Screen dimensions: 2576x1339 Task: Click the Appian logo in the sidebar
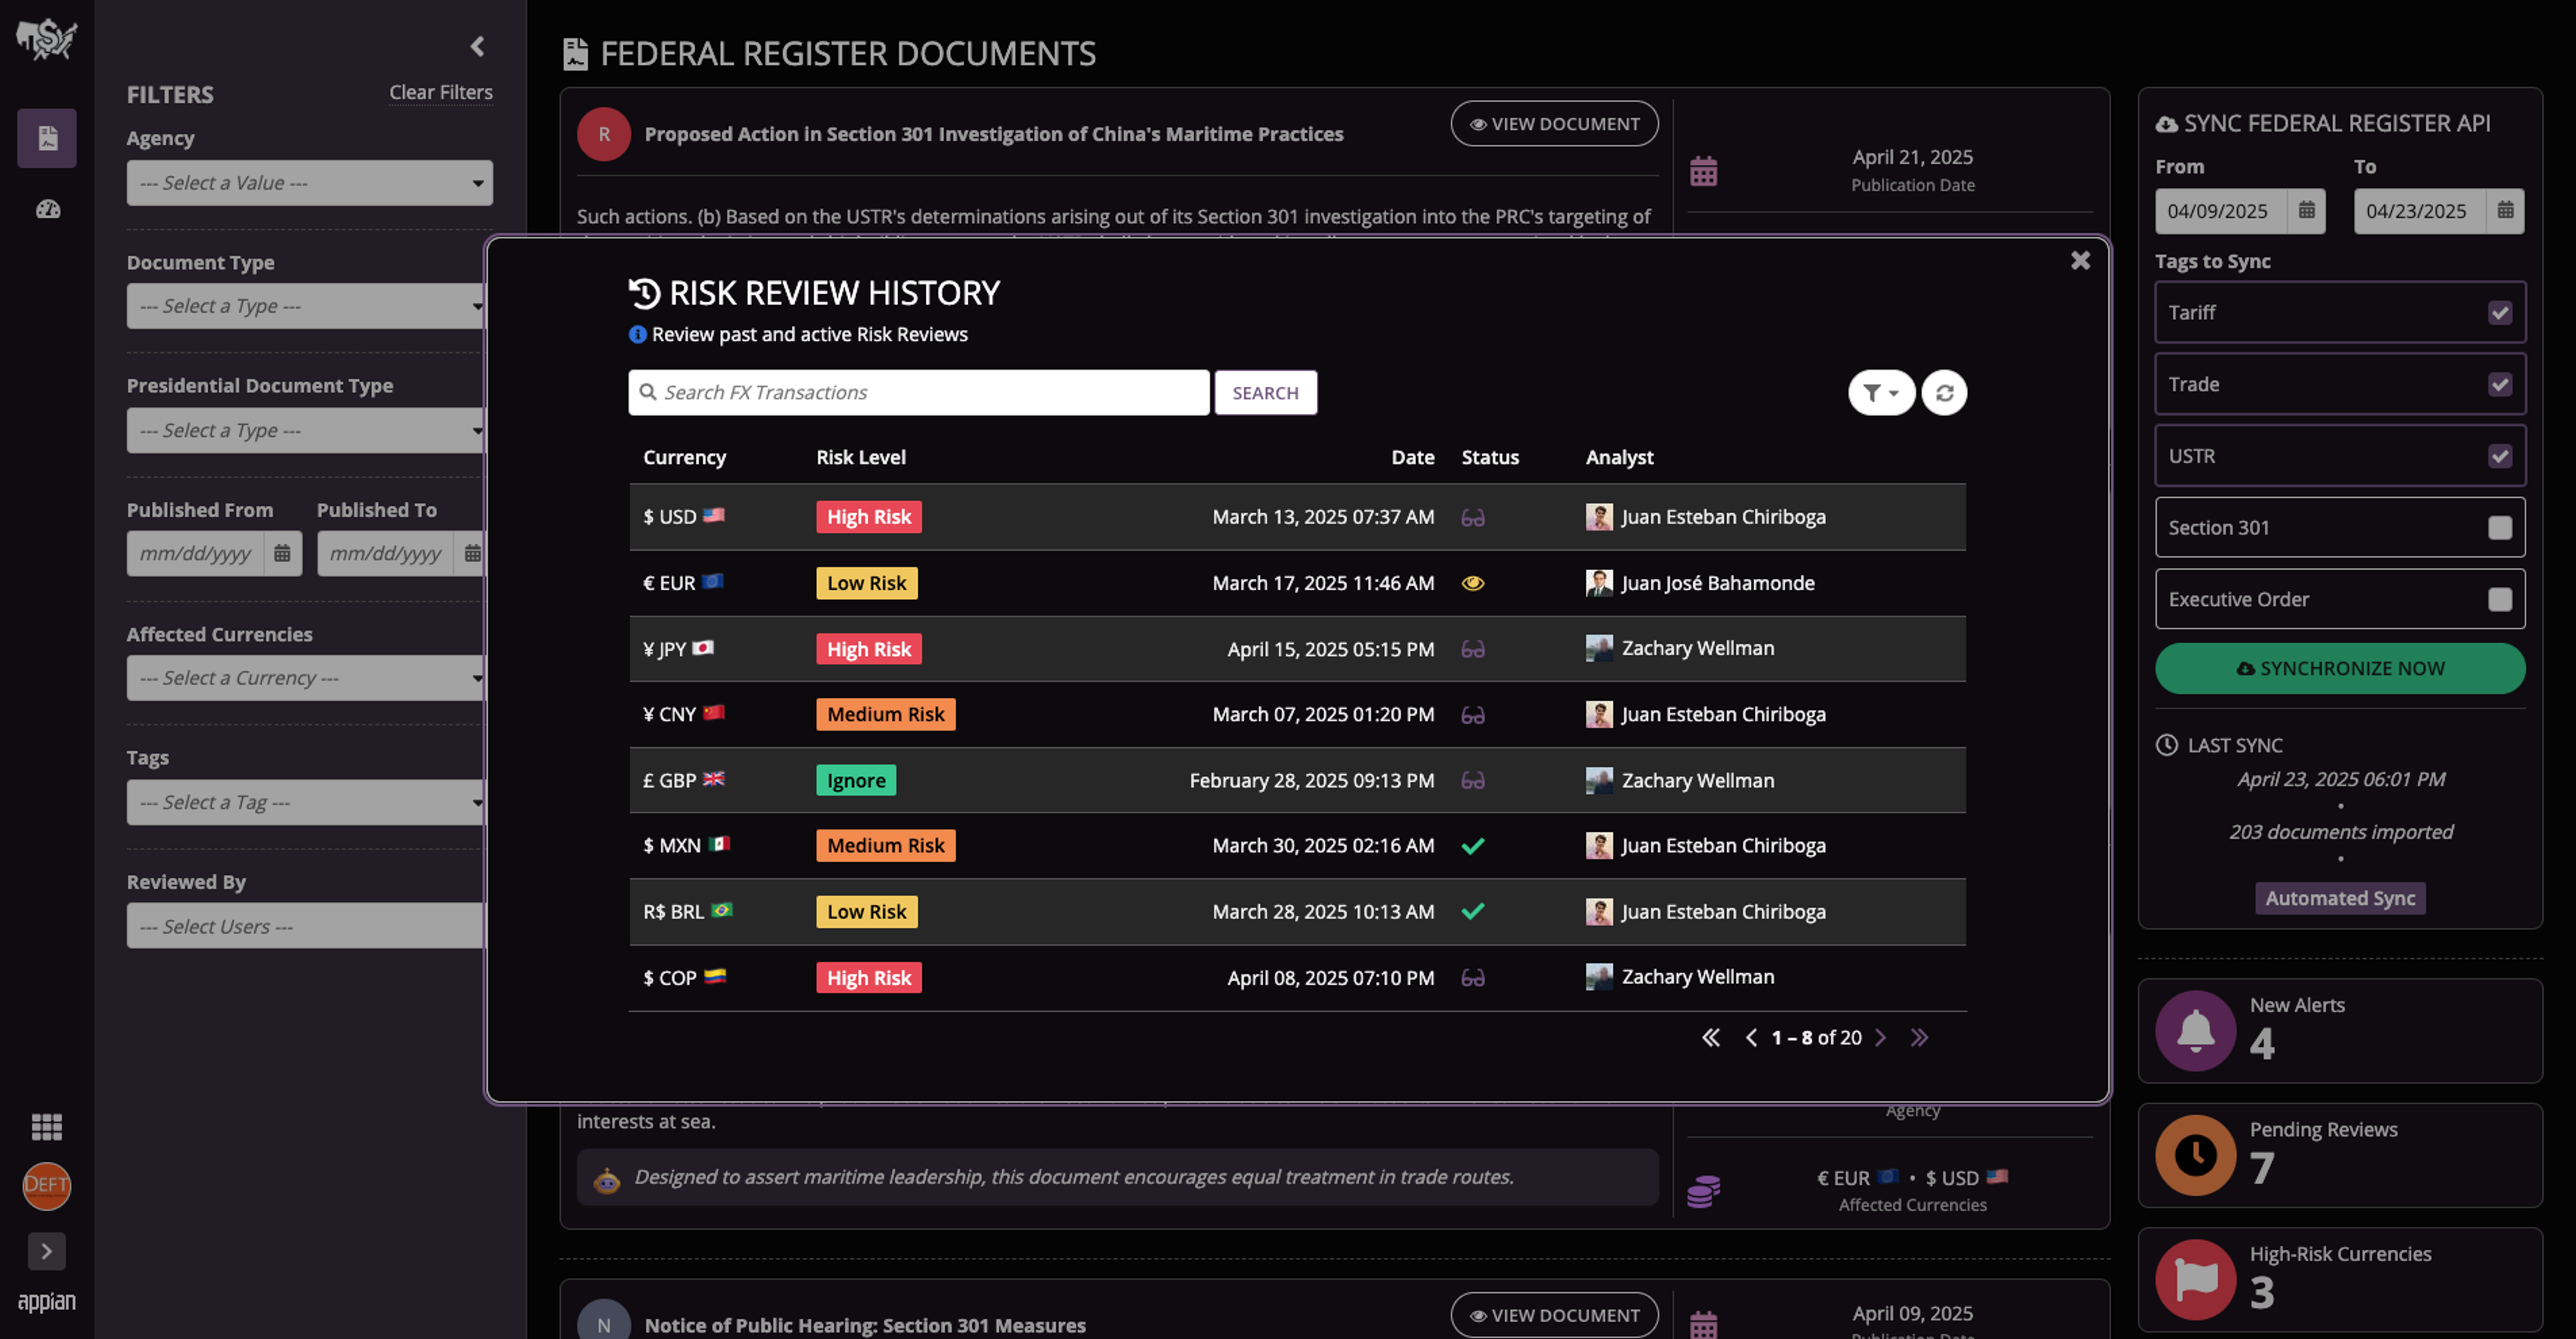(46, 1302)
